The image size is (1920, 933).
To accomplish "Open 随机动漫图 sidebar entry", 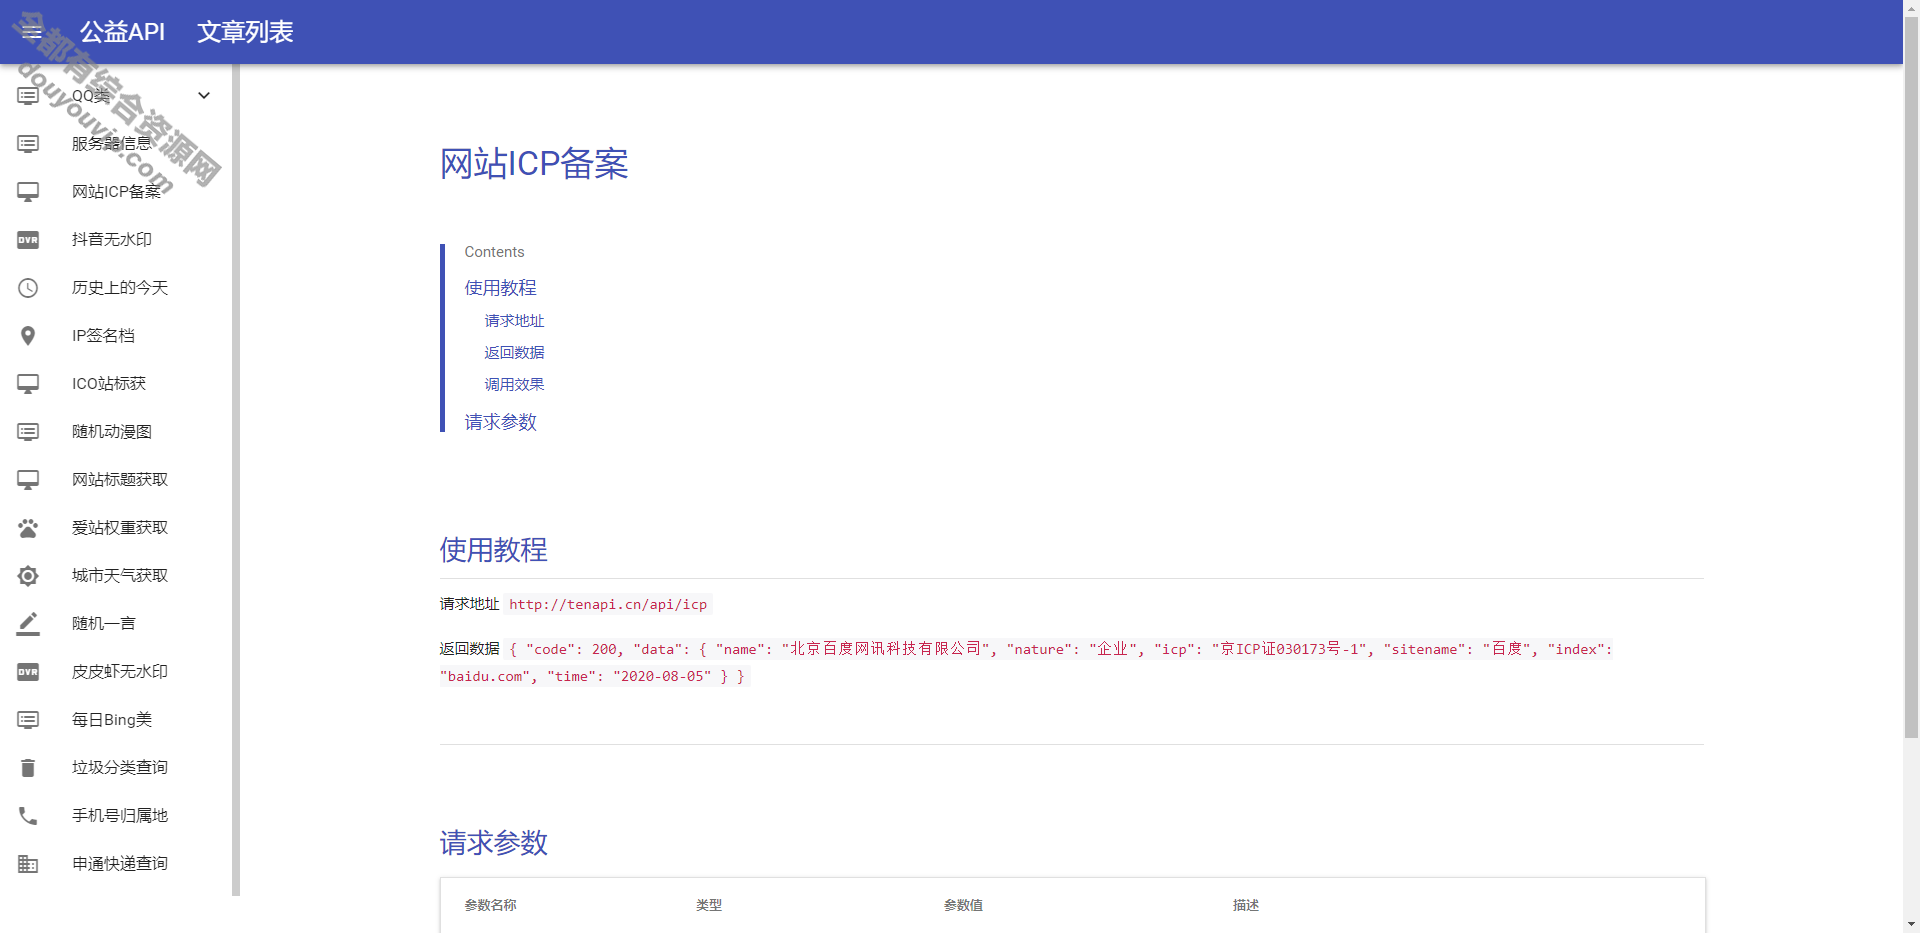I will [112, 432].
